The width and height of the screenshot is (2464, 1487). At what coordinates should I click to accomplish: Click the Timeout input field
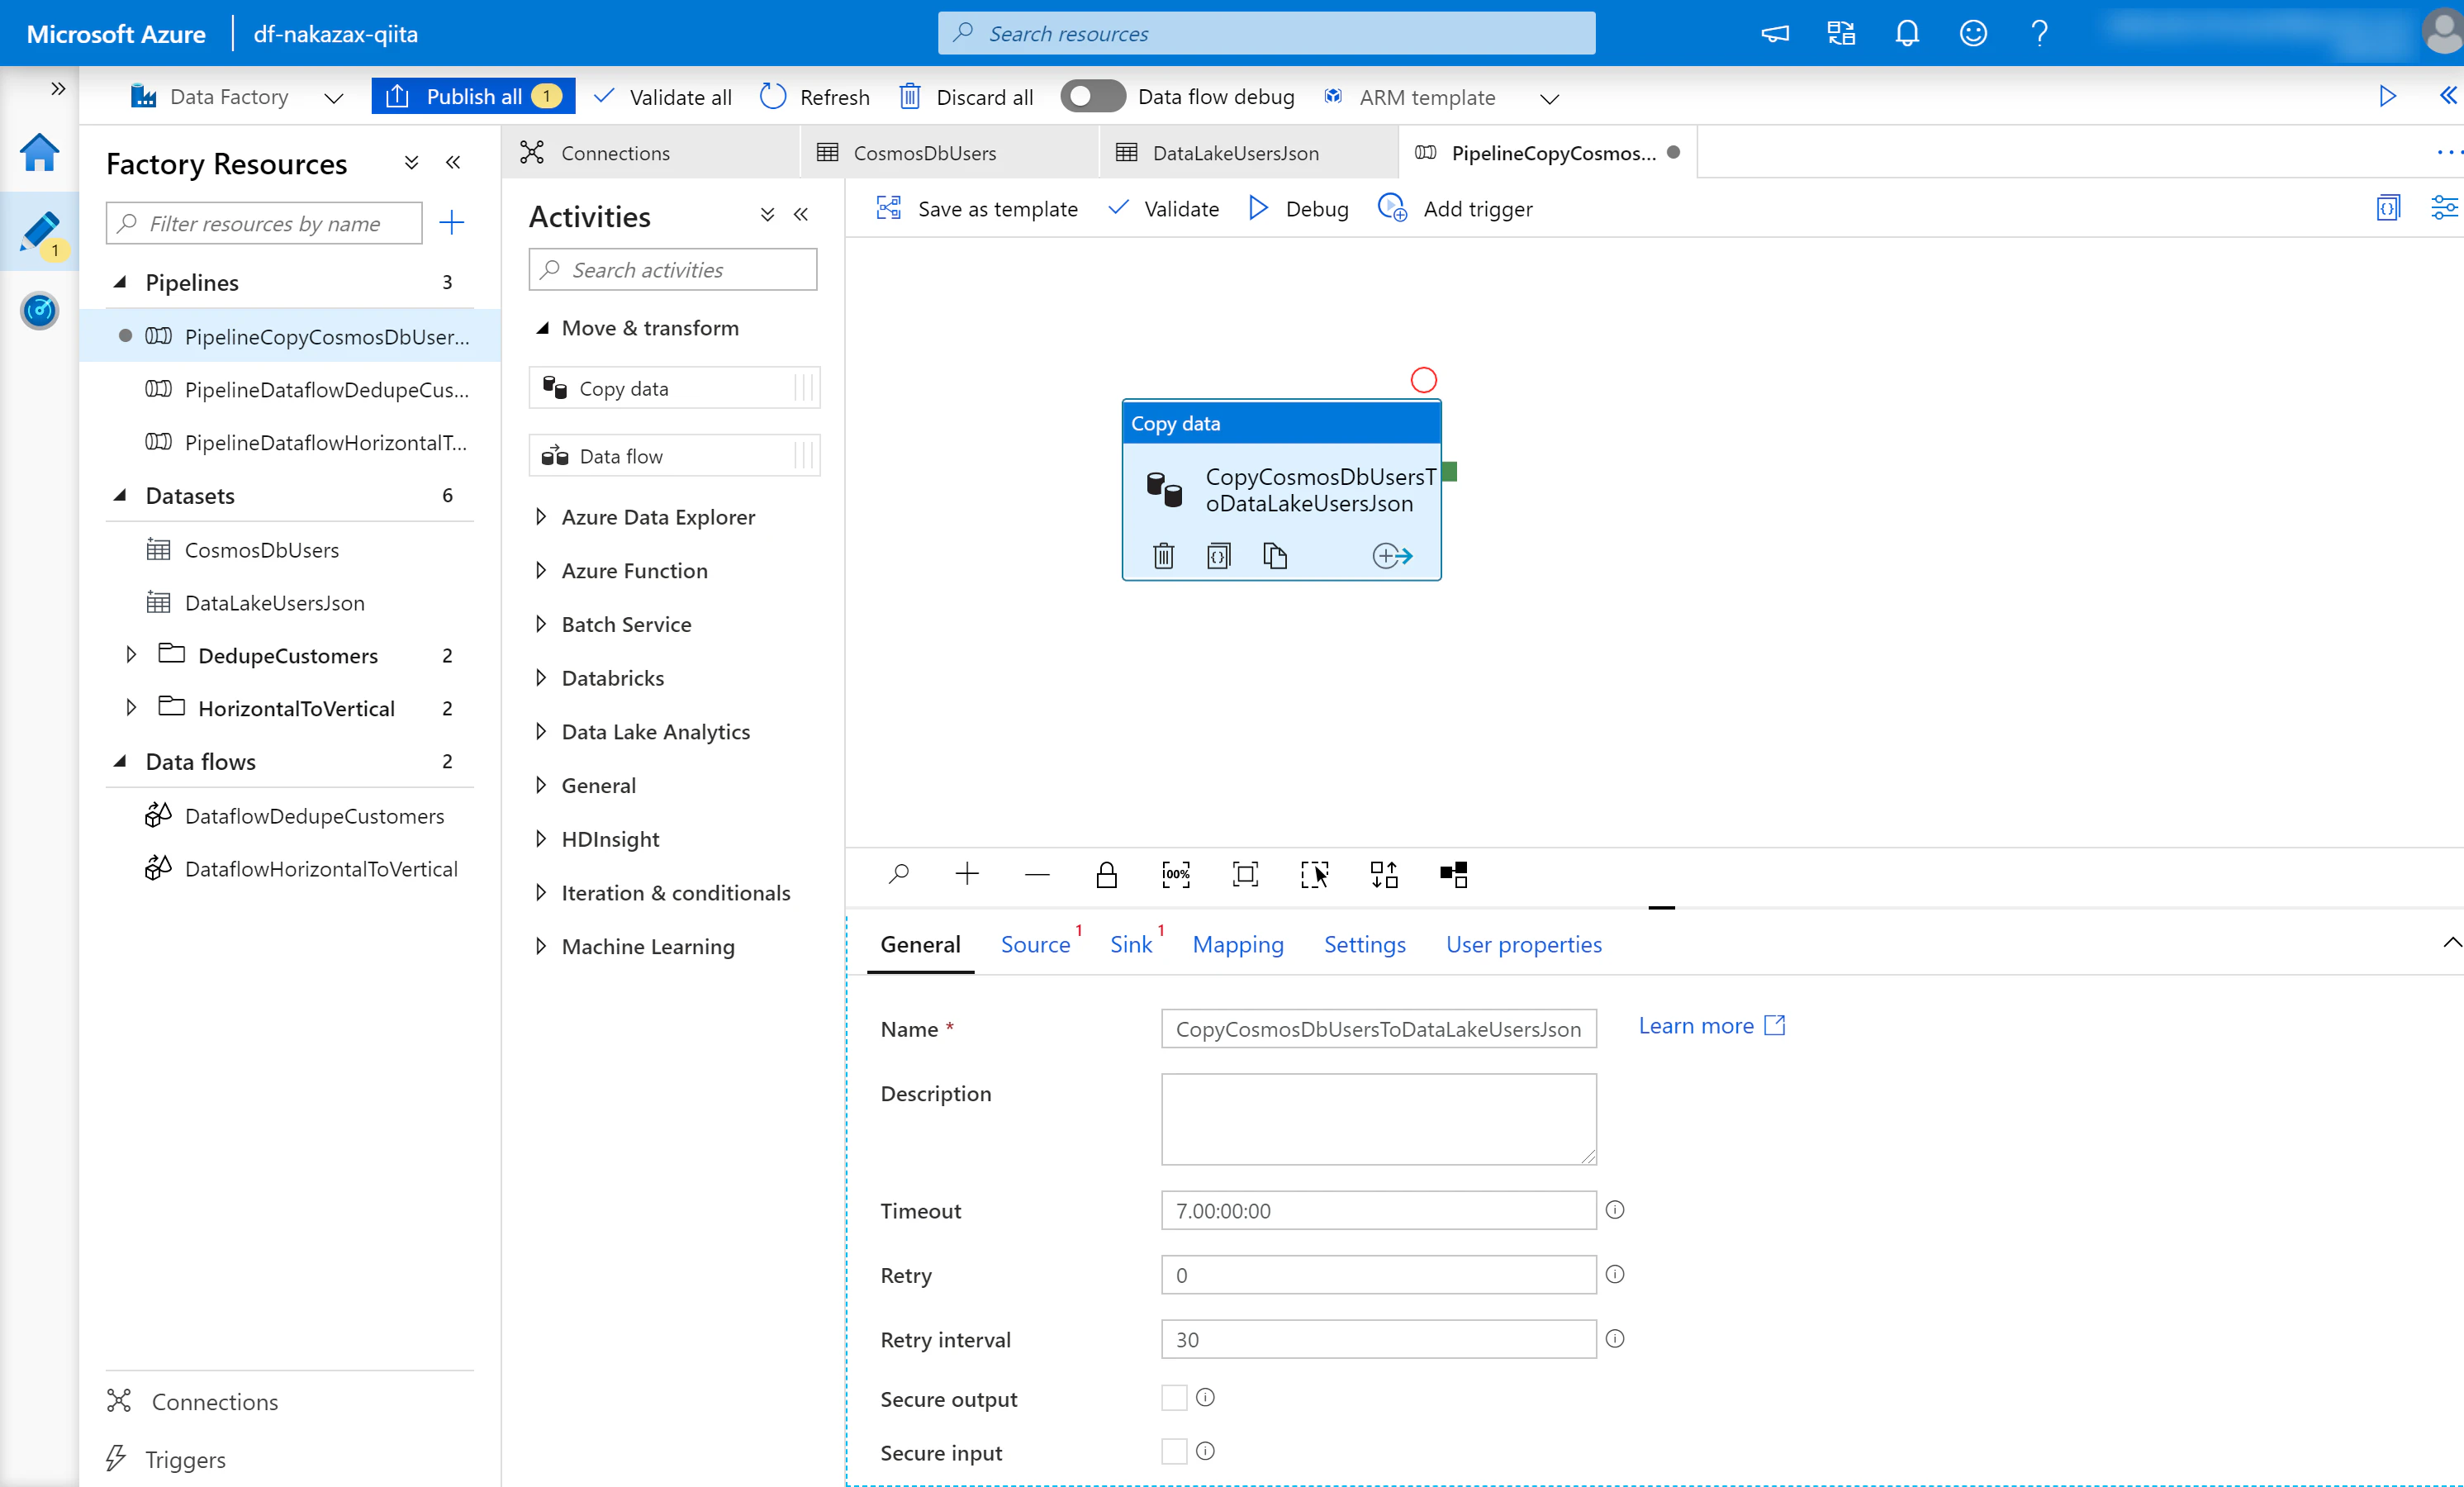(1378, 1210)
